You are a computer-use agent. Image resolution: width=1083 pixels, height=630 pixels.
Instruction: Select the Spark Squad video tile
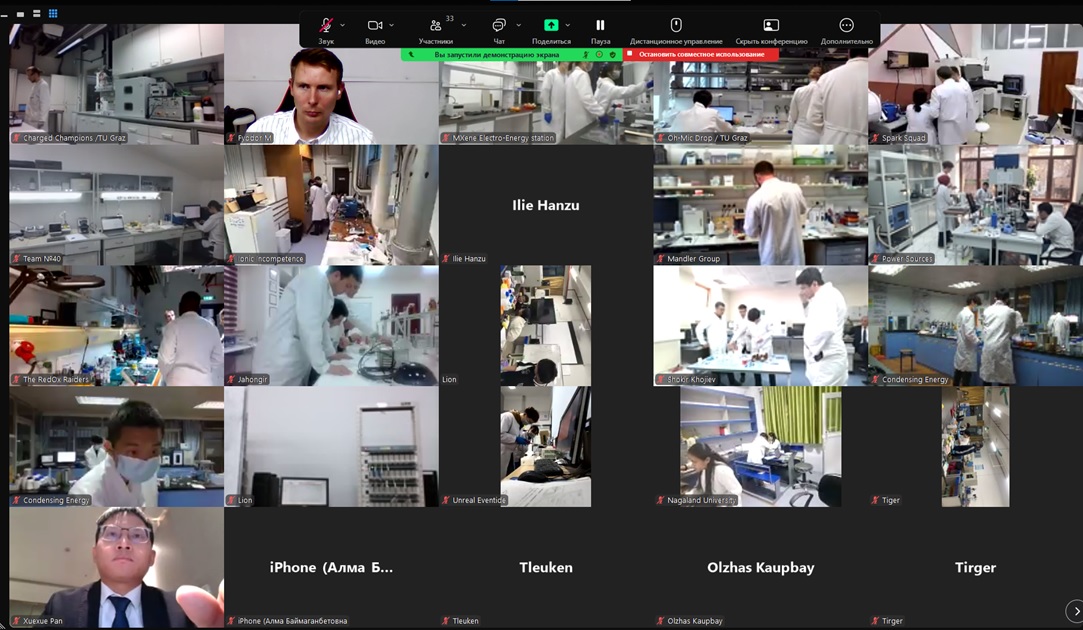[975, 84]
